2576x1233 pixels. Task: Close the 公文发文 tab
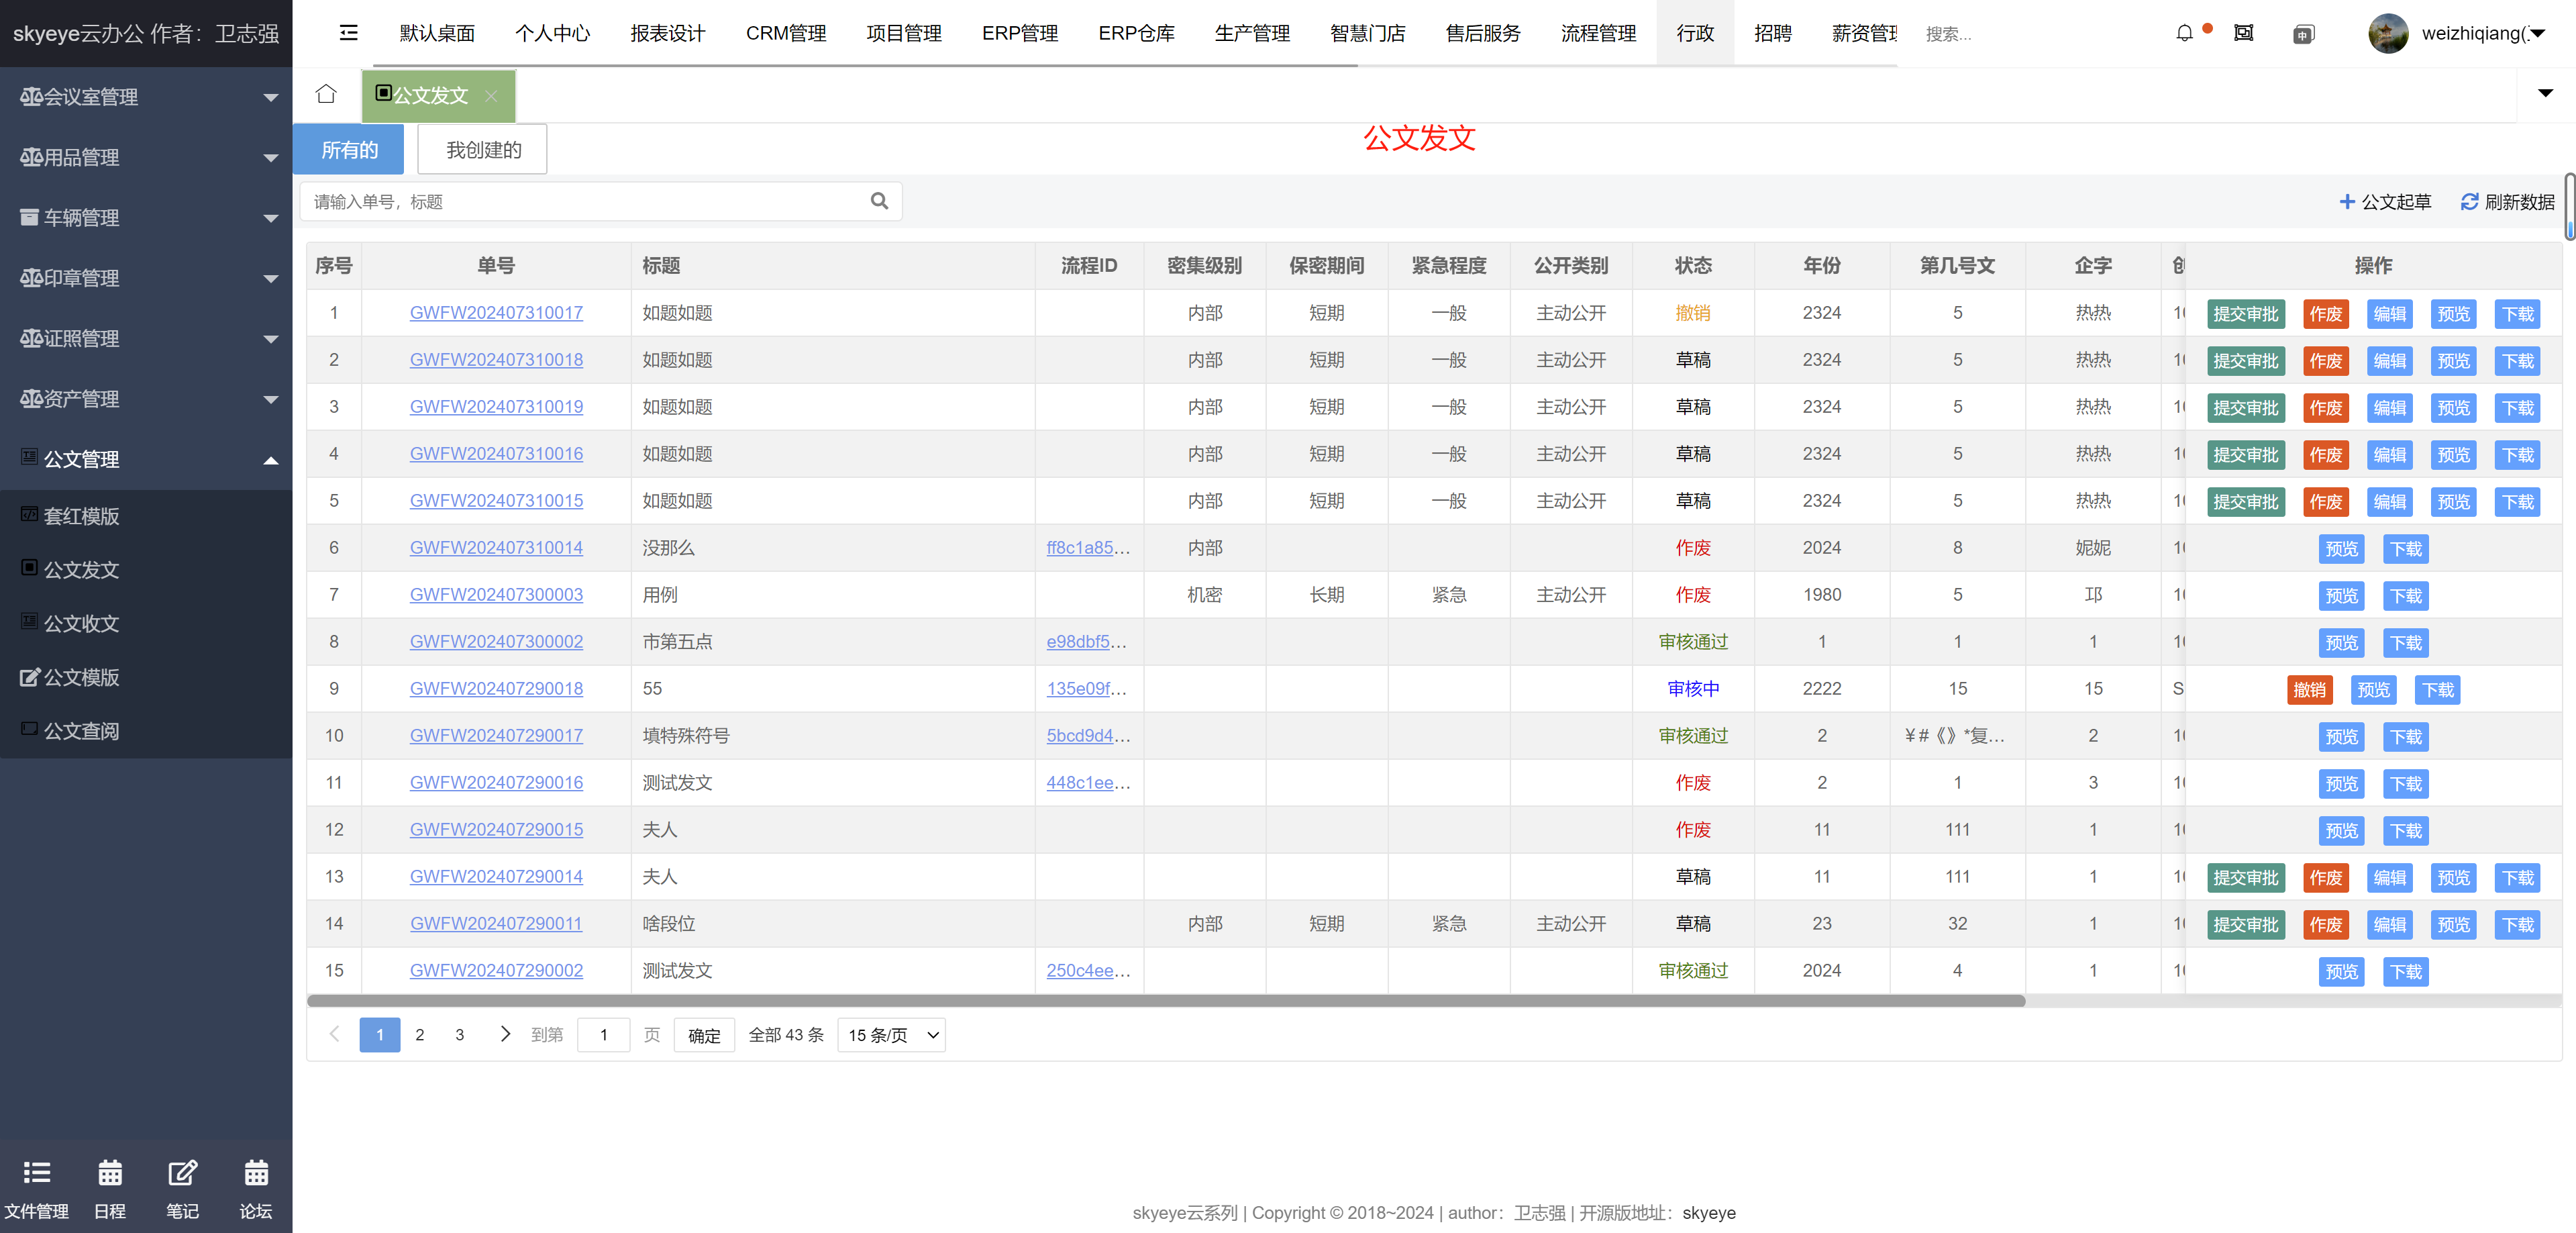pyautogui.click(x=491, y=96)
